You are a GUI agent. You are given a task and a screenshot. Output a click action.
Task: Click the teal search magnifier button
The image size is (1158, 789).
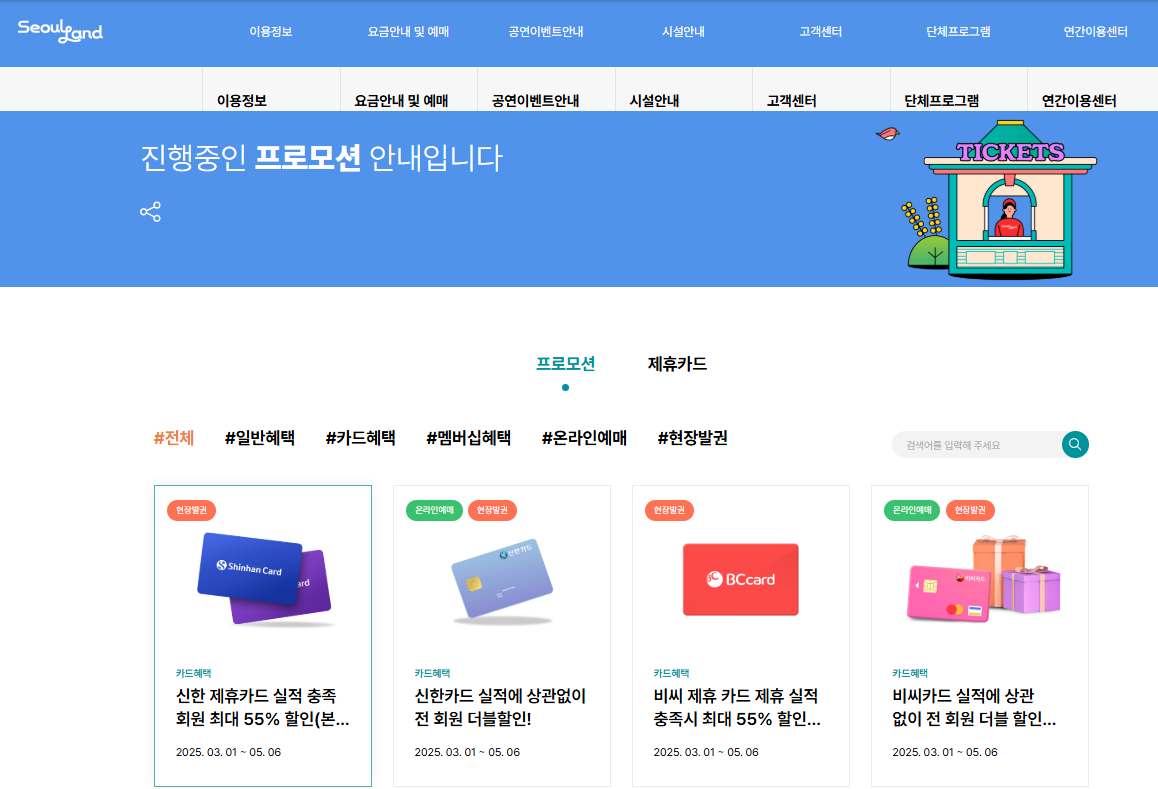(1075, 444)
